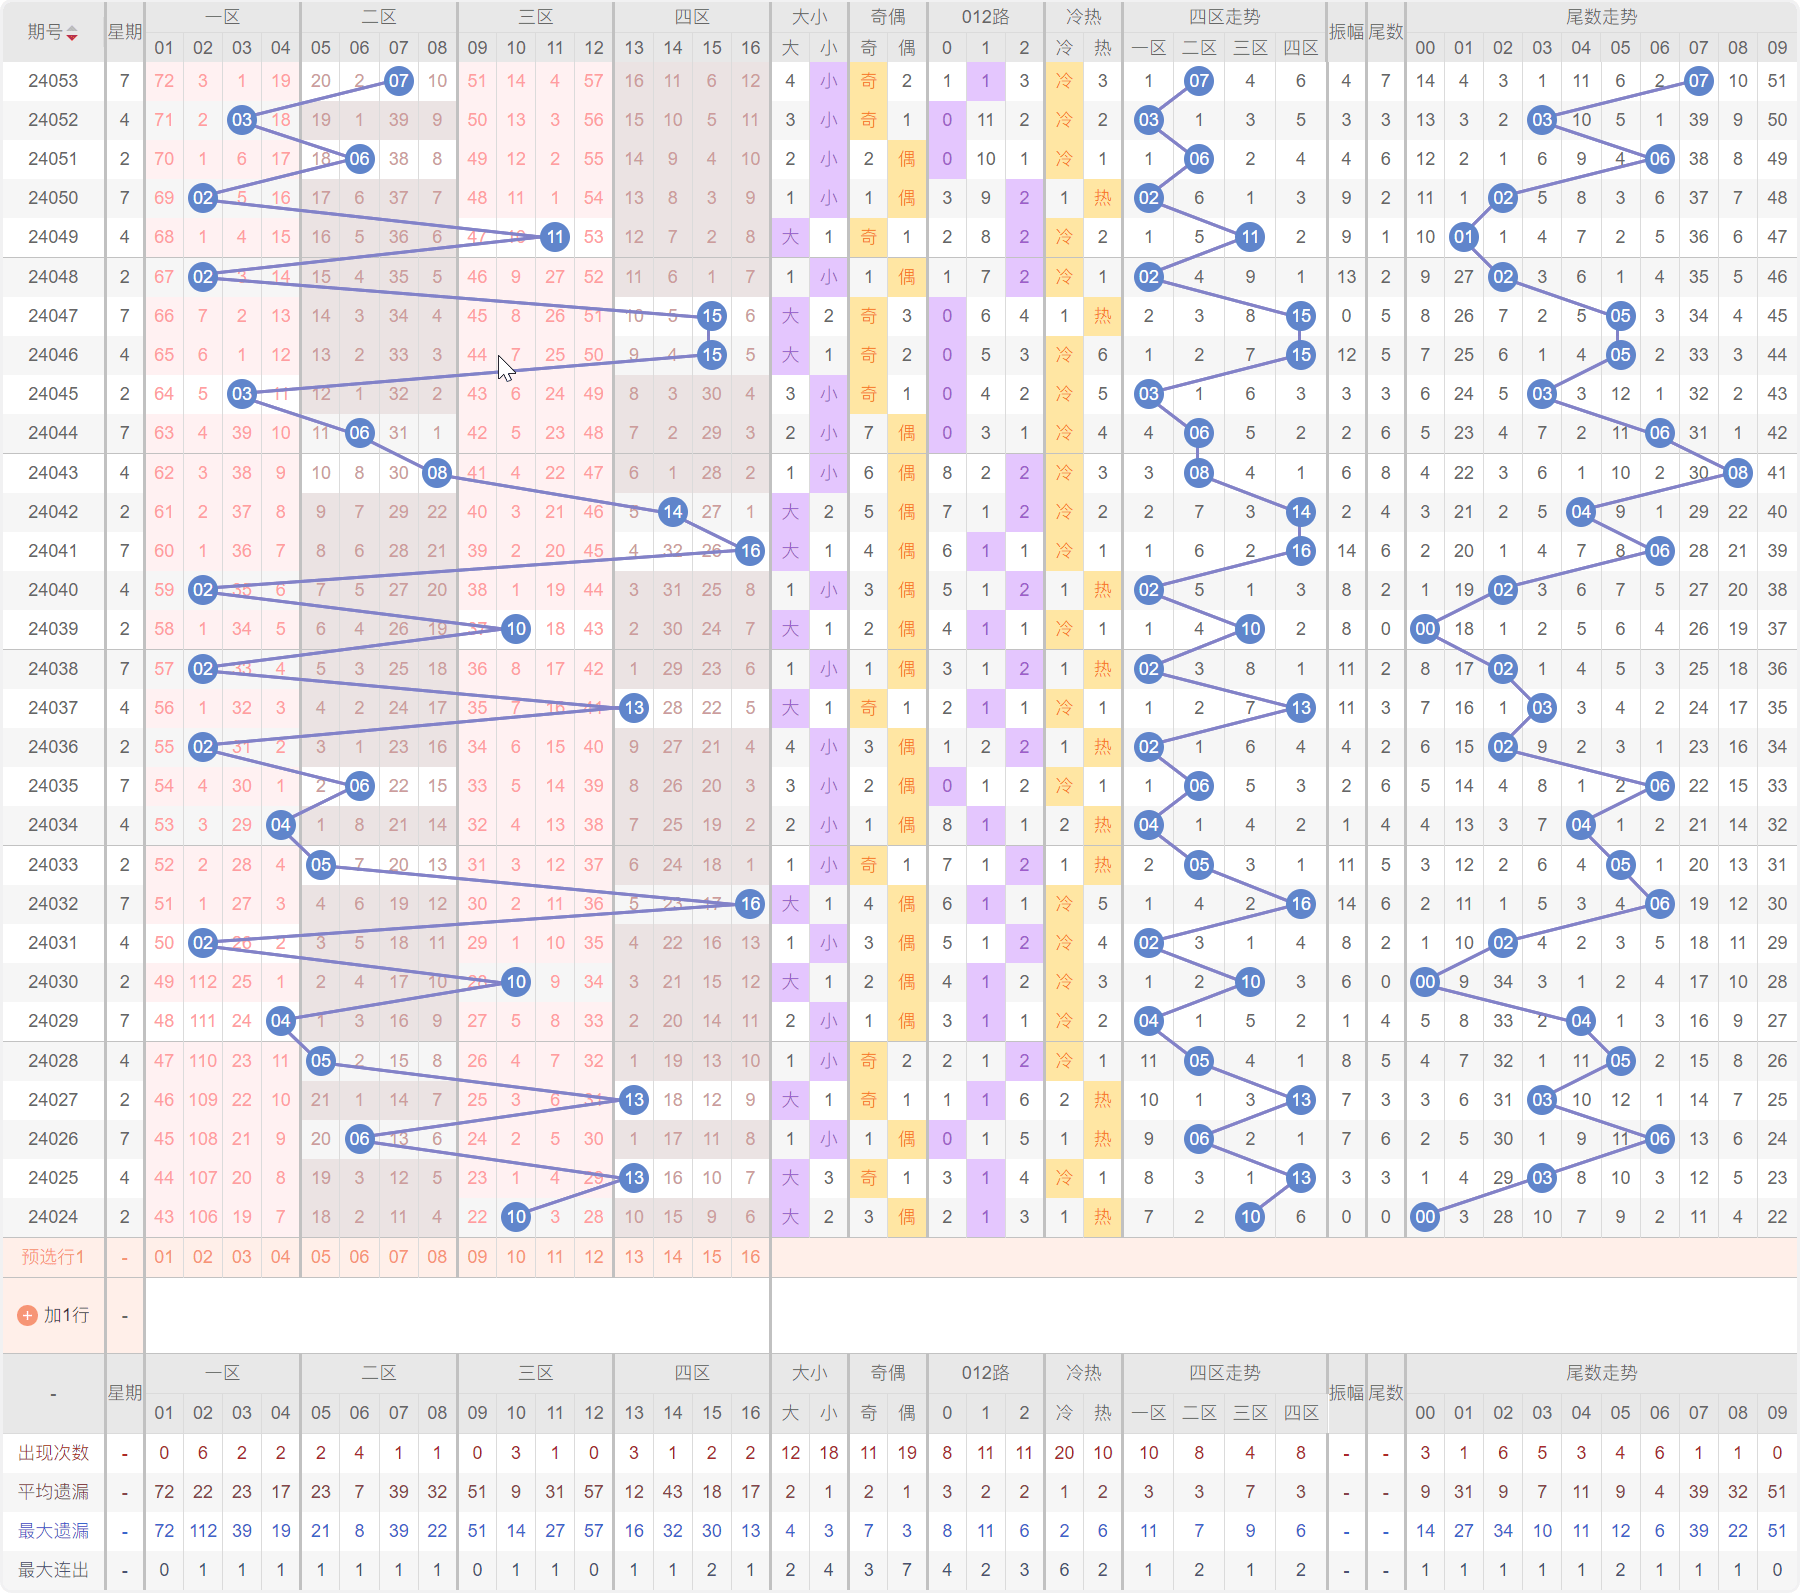This screenshot has width=1807, height=1596.
Task: Click the 预选行1 row label
Action: click(x=53, y=1257)
